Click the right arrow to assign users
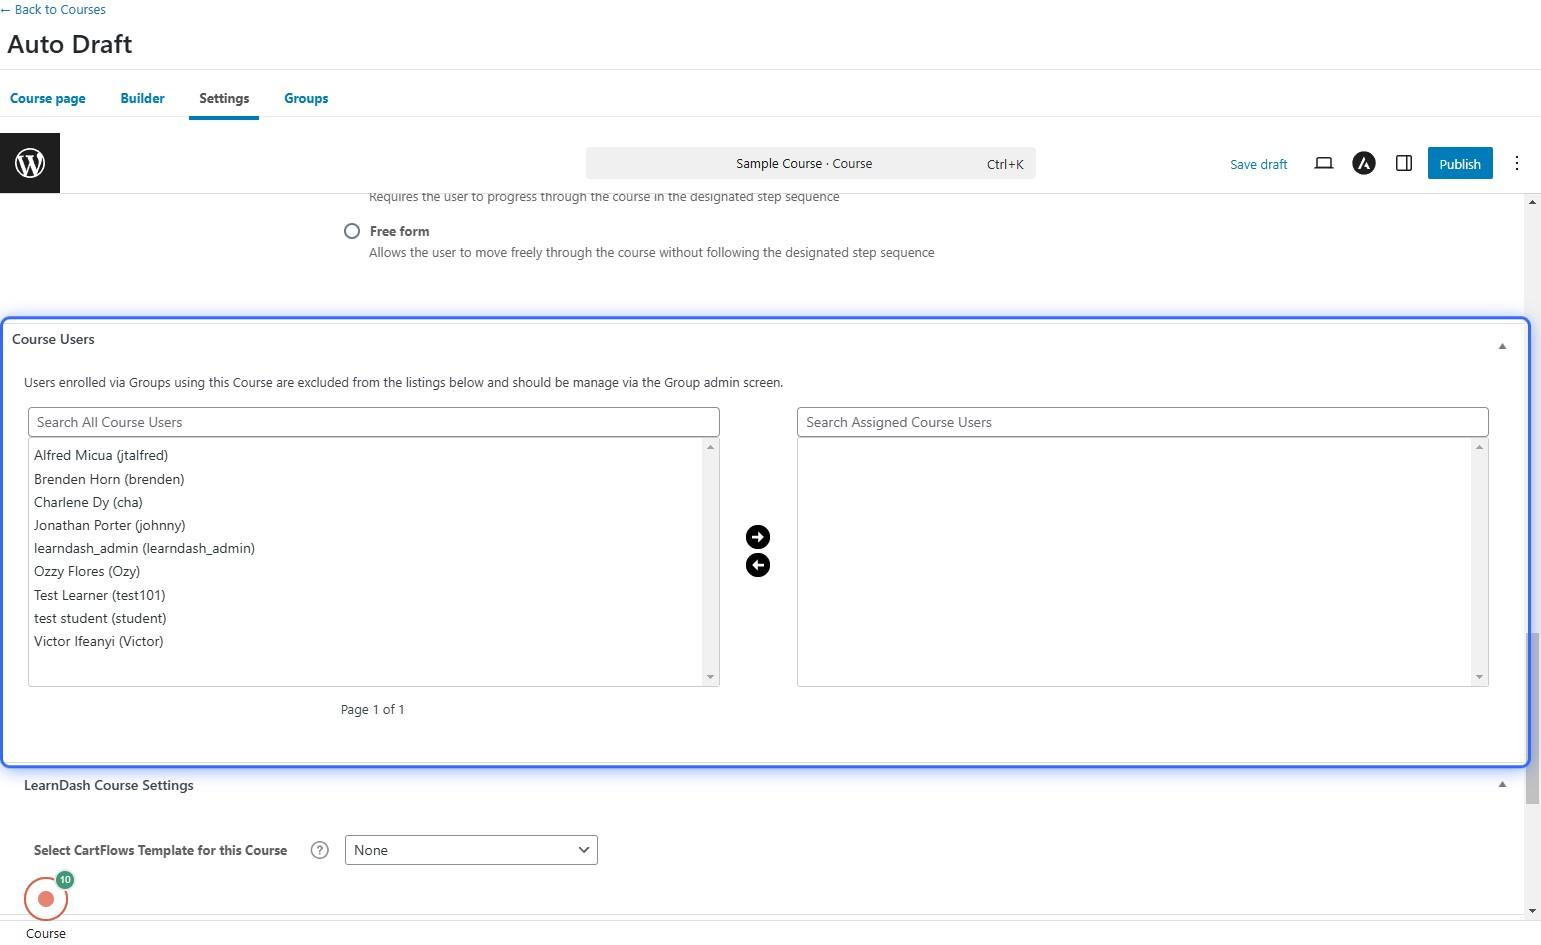This screenshot has height=945, width=1541. tap(757, 537)
